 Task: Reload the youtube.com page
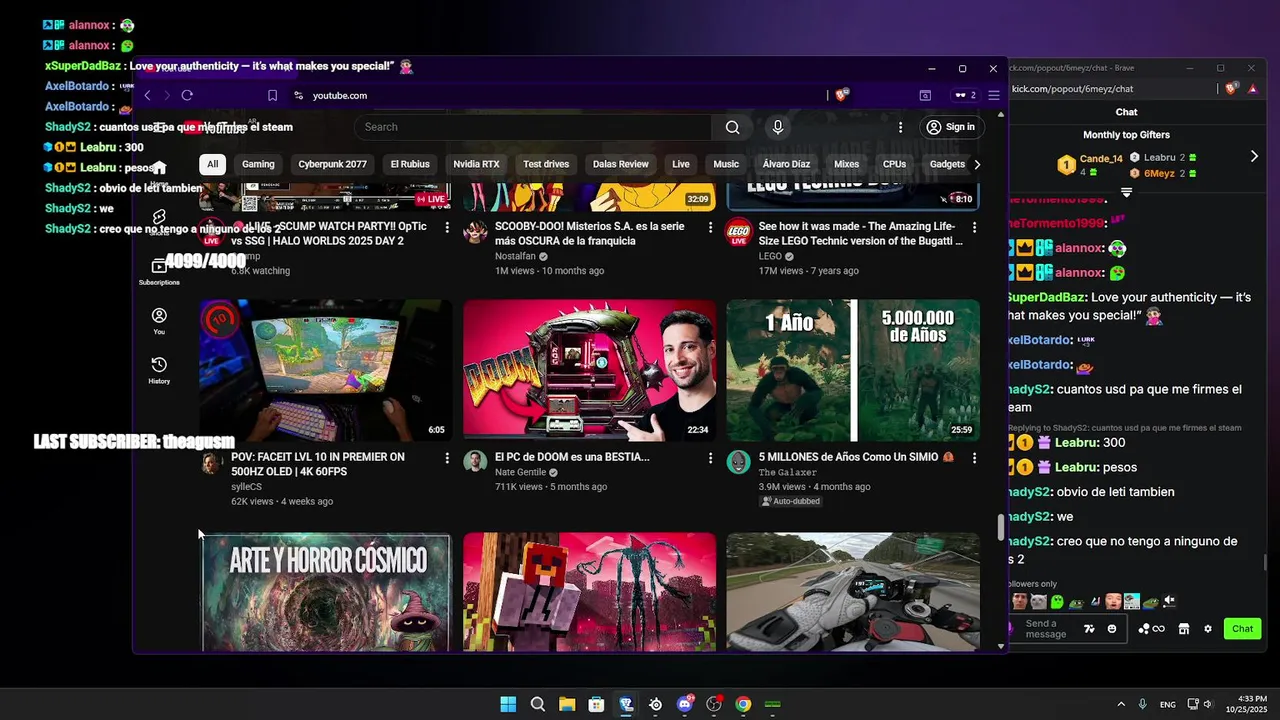coord(187,95)
